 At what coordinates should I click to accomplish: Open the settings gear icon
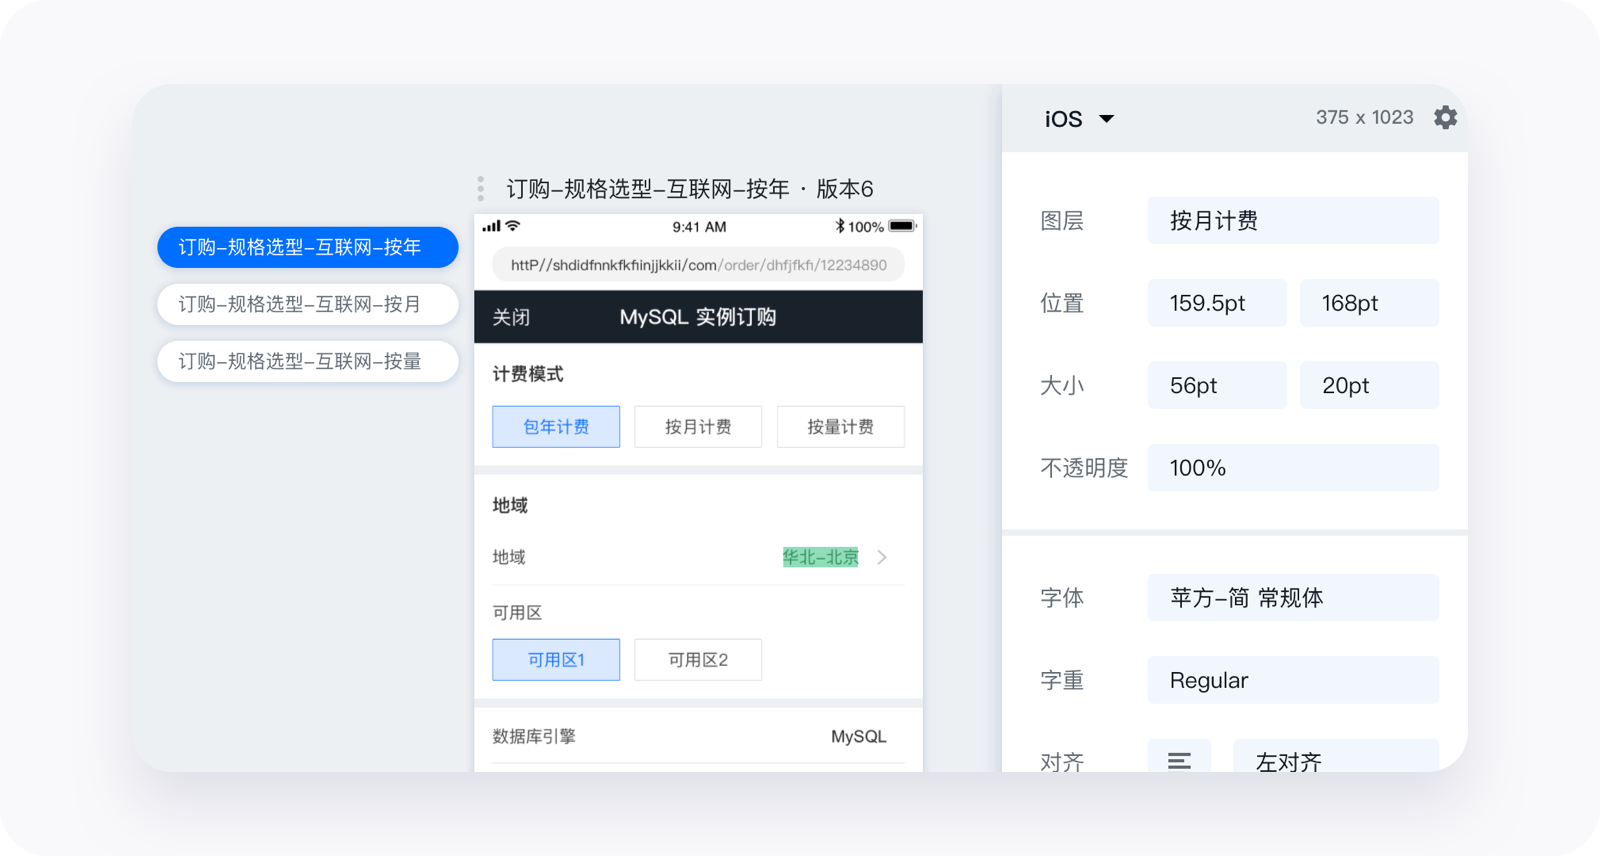point(1445,118)
